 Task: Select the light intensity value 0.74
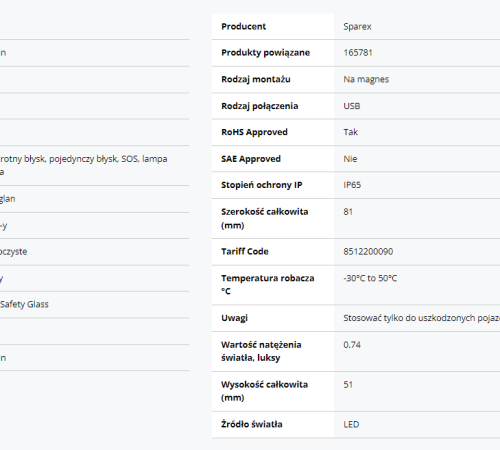point(352,345)
